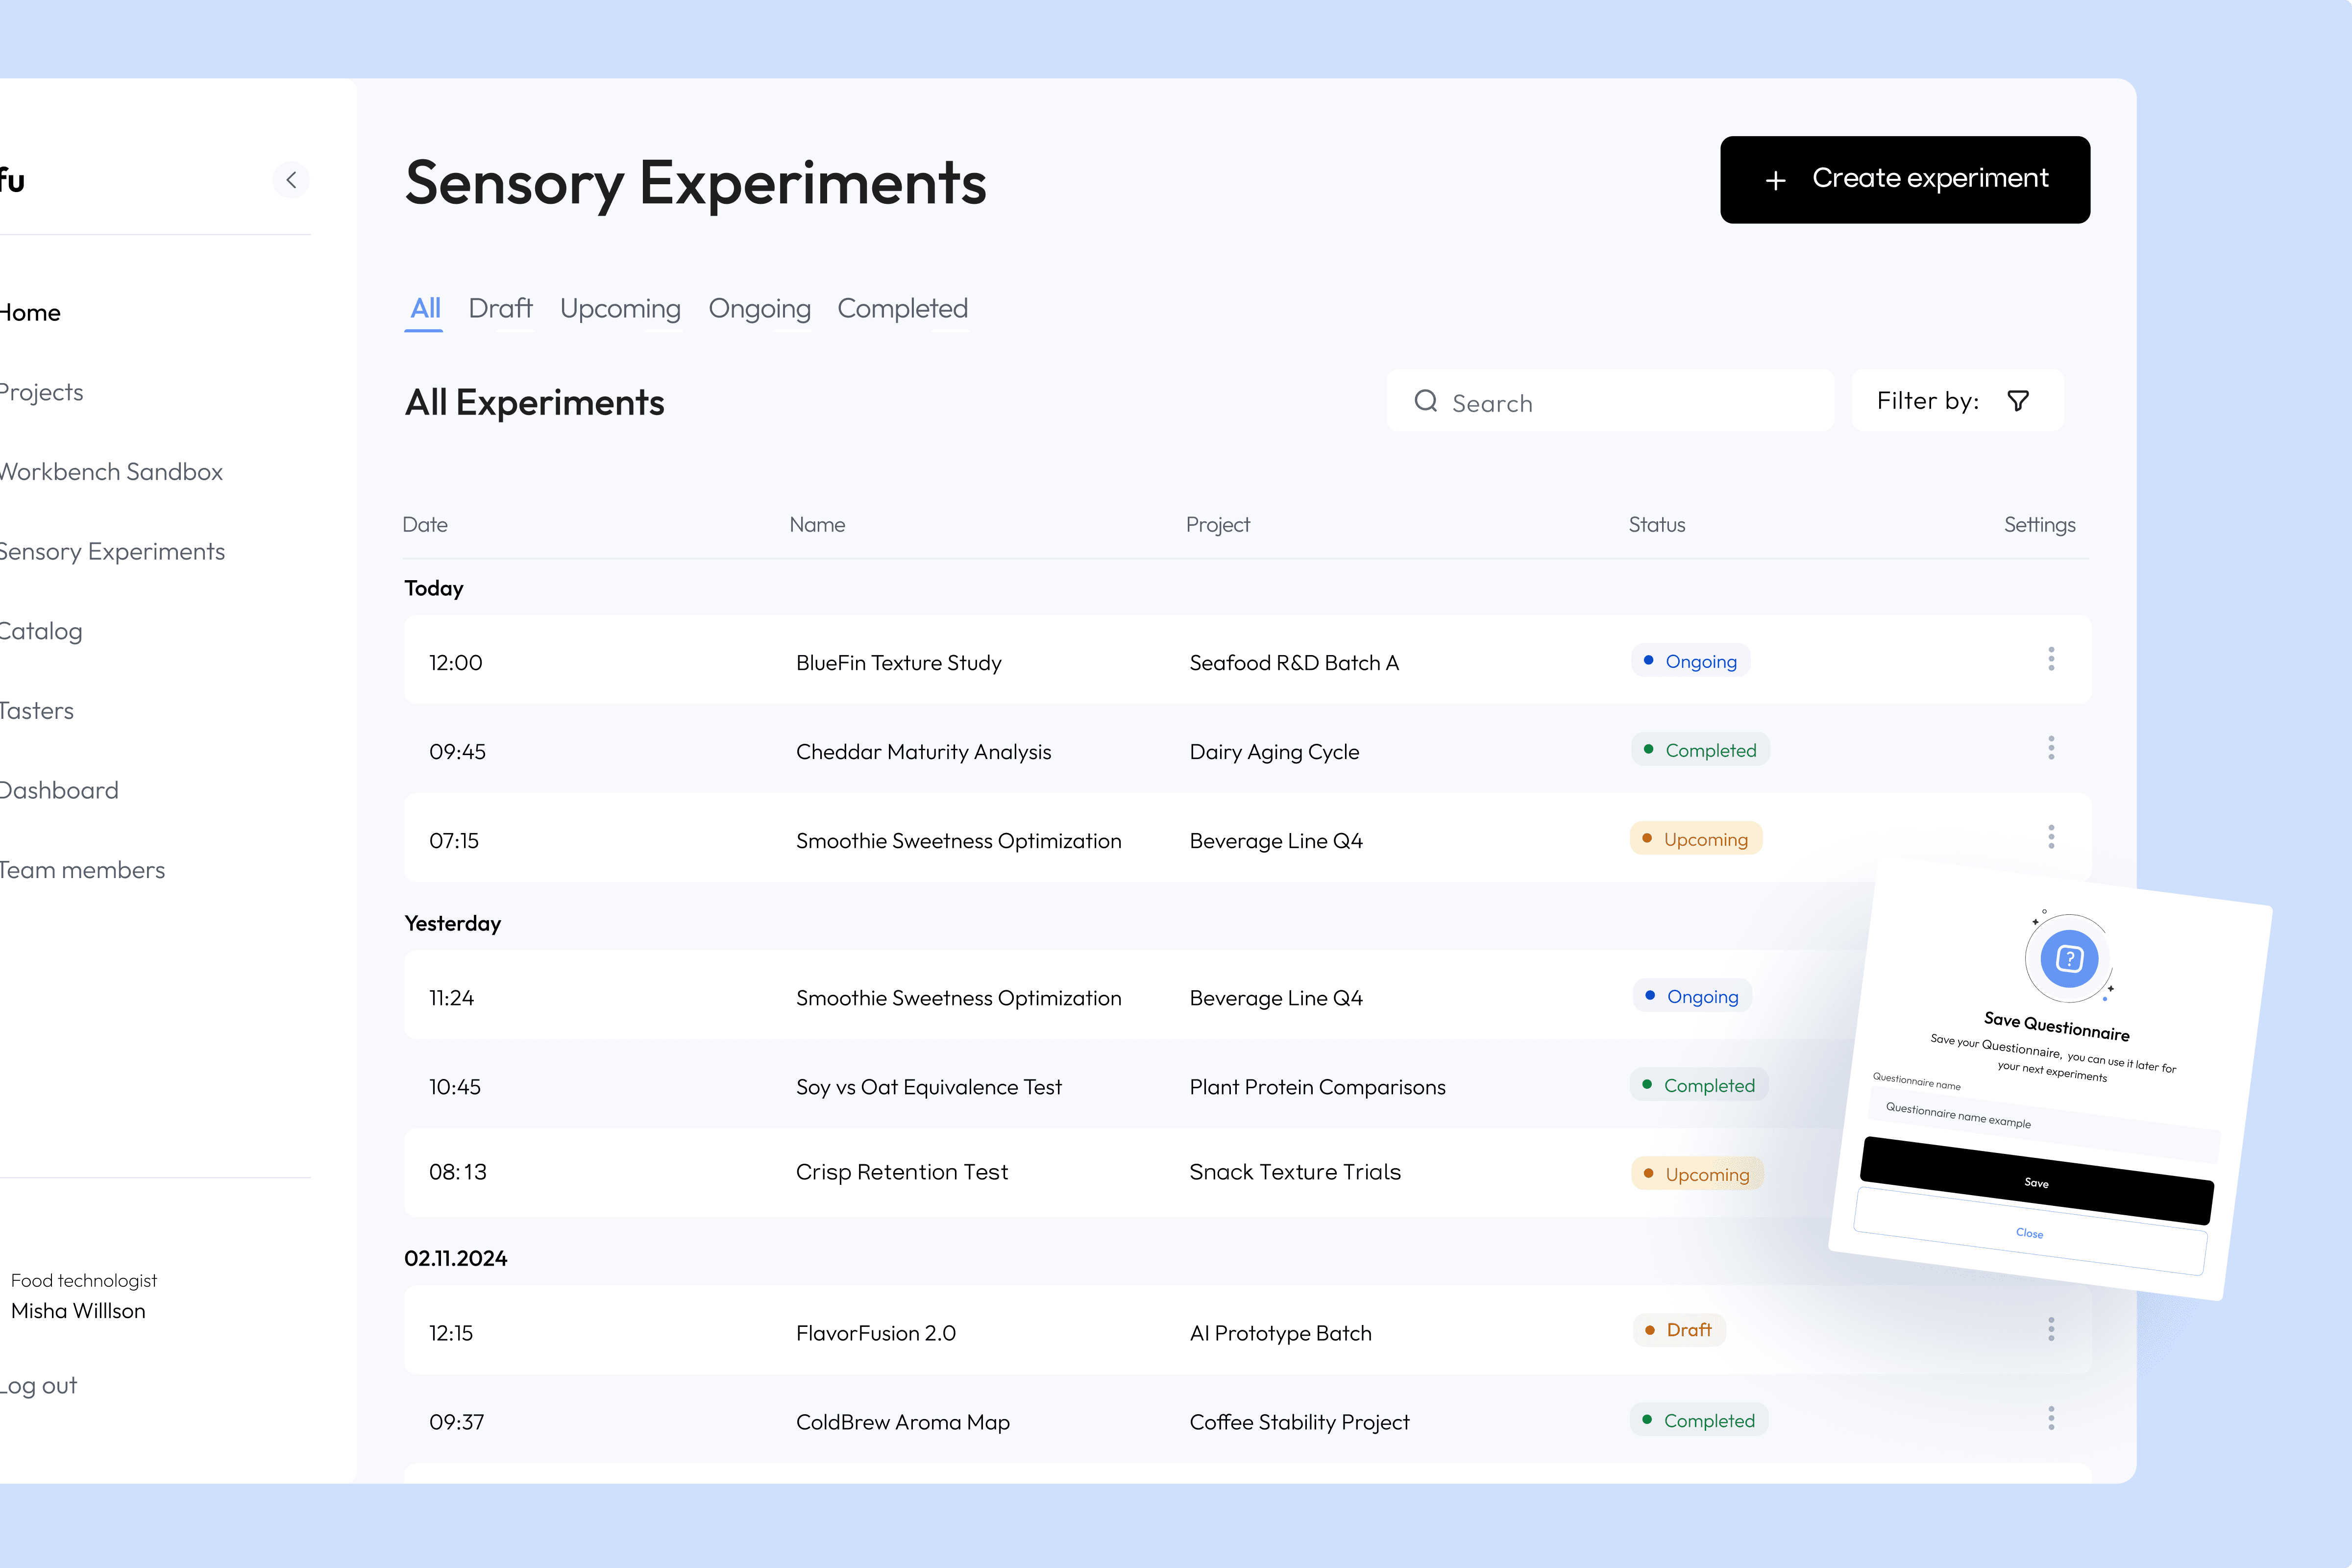The height and width of the screenshot is (1568, 2352).
Task: Click the question mark questionnaire icon
Action: [2069, 959]
